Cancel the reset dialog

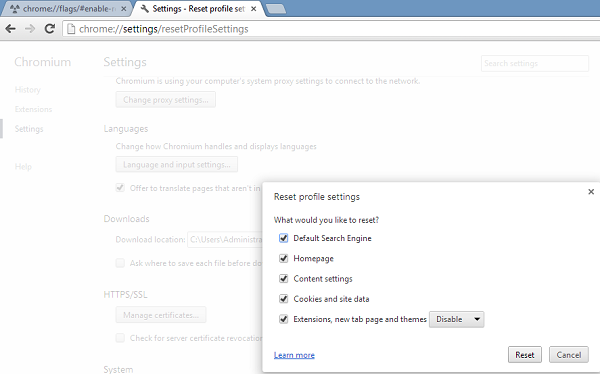pos(569,355)
